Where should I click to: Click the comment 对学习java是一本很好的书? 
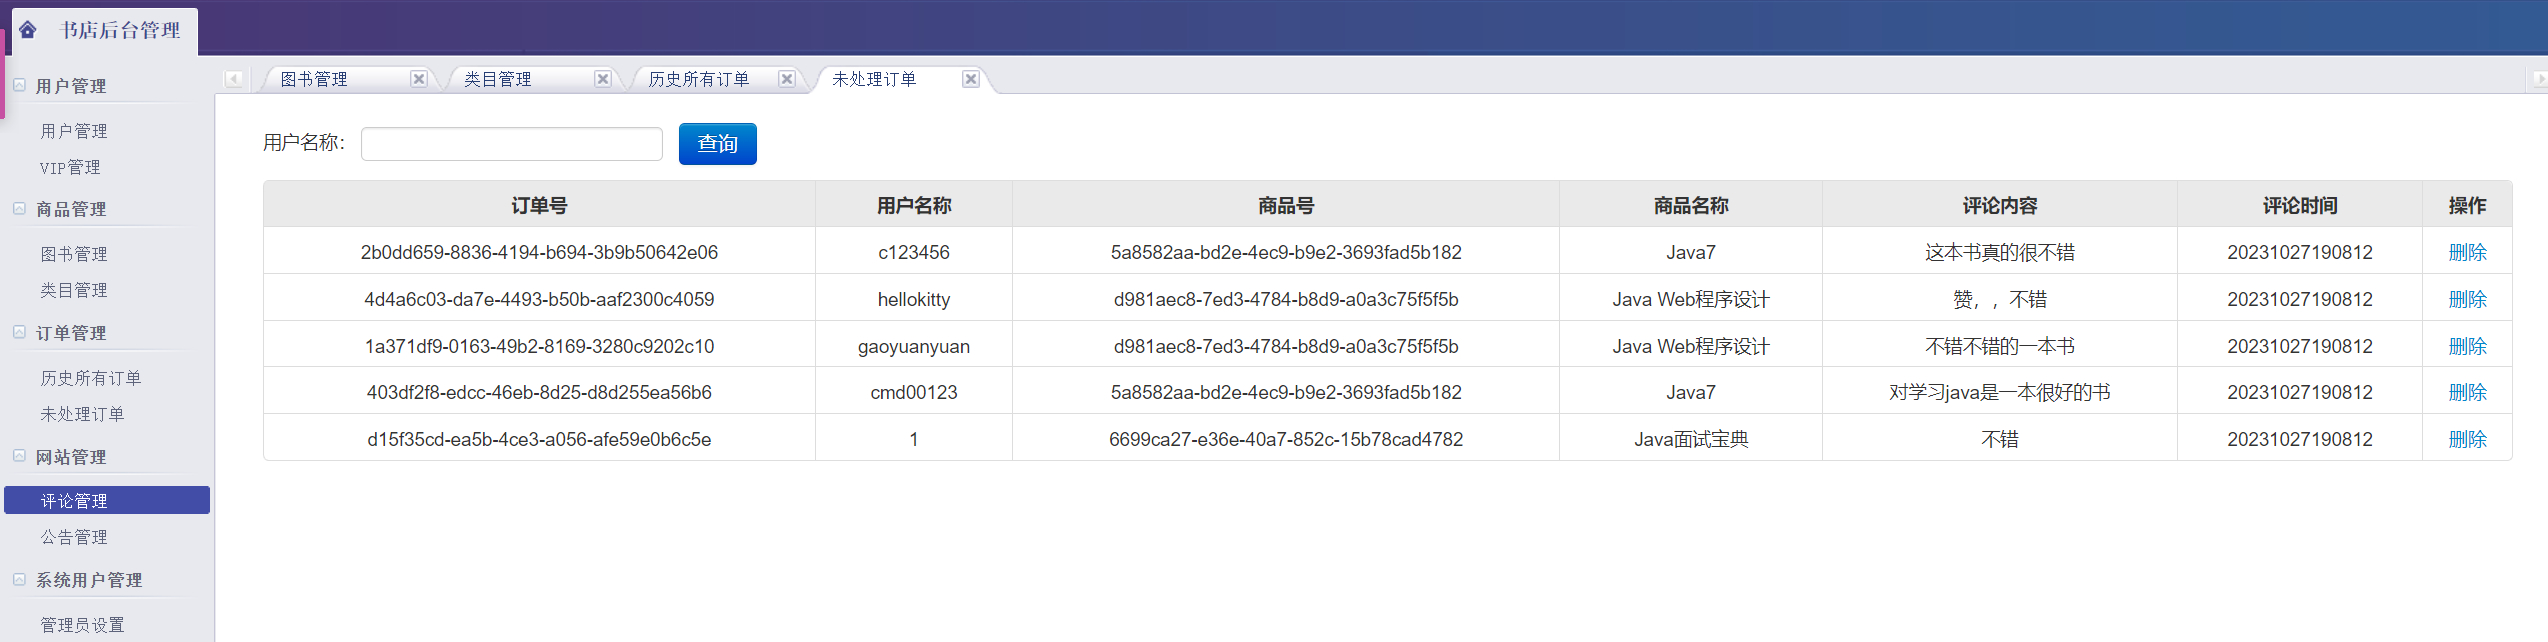[2000, 392]
